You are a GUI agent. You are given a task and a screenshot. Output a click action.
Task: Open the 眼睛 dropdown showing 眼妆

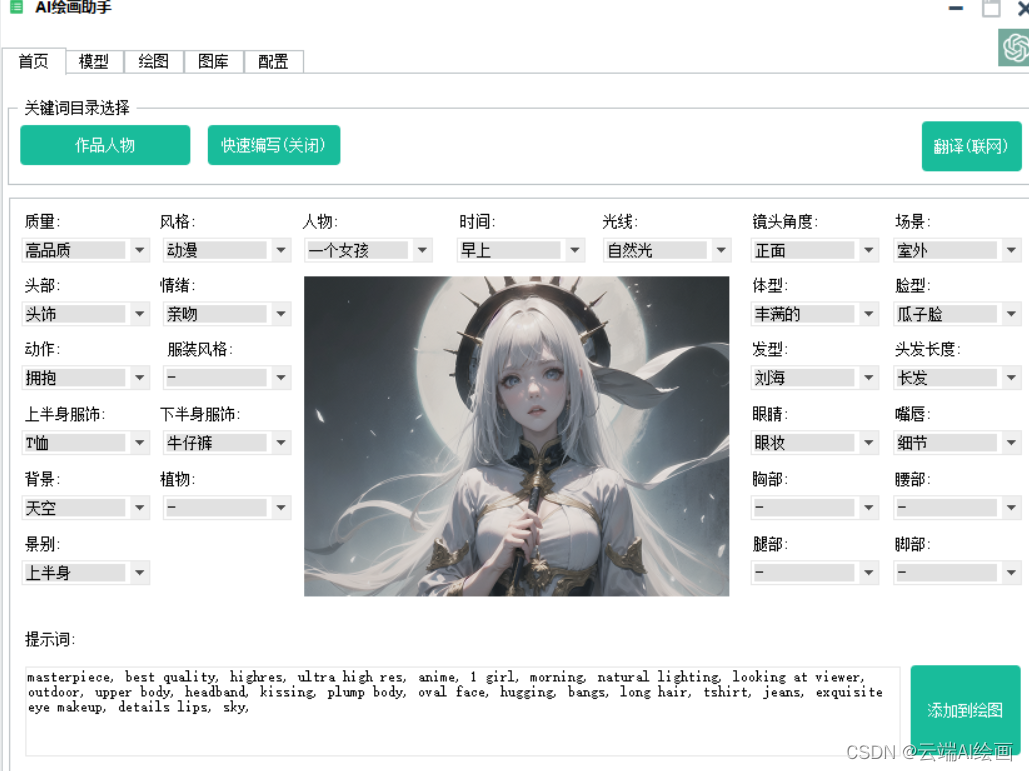(x=814, y=443)
